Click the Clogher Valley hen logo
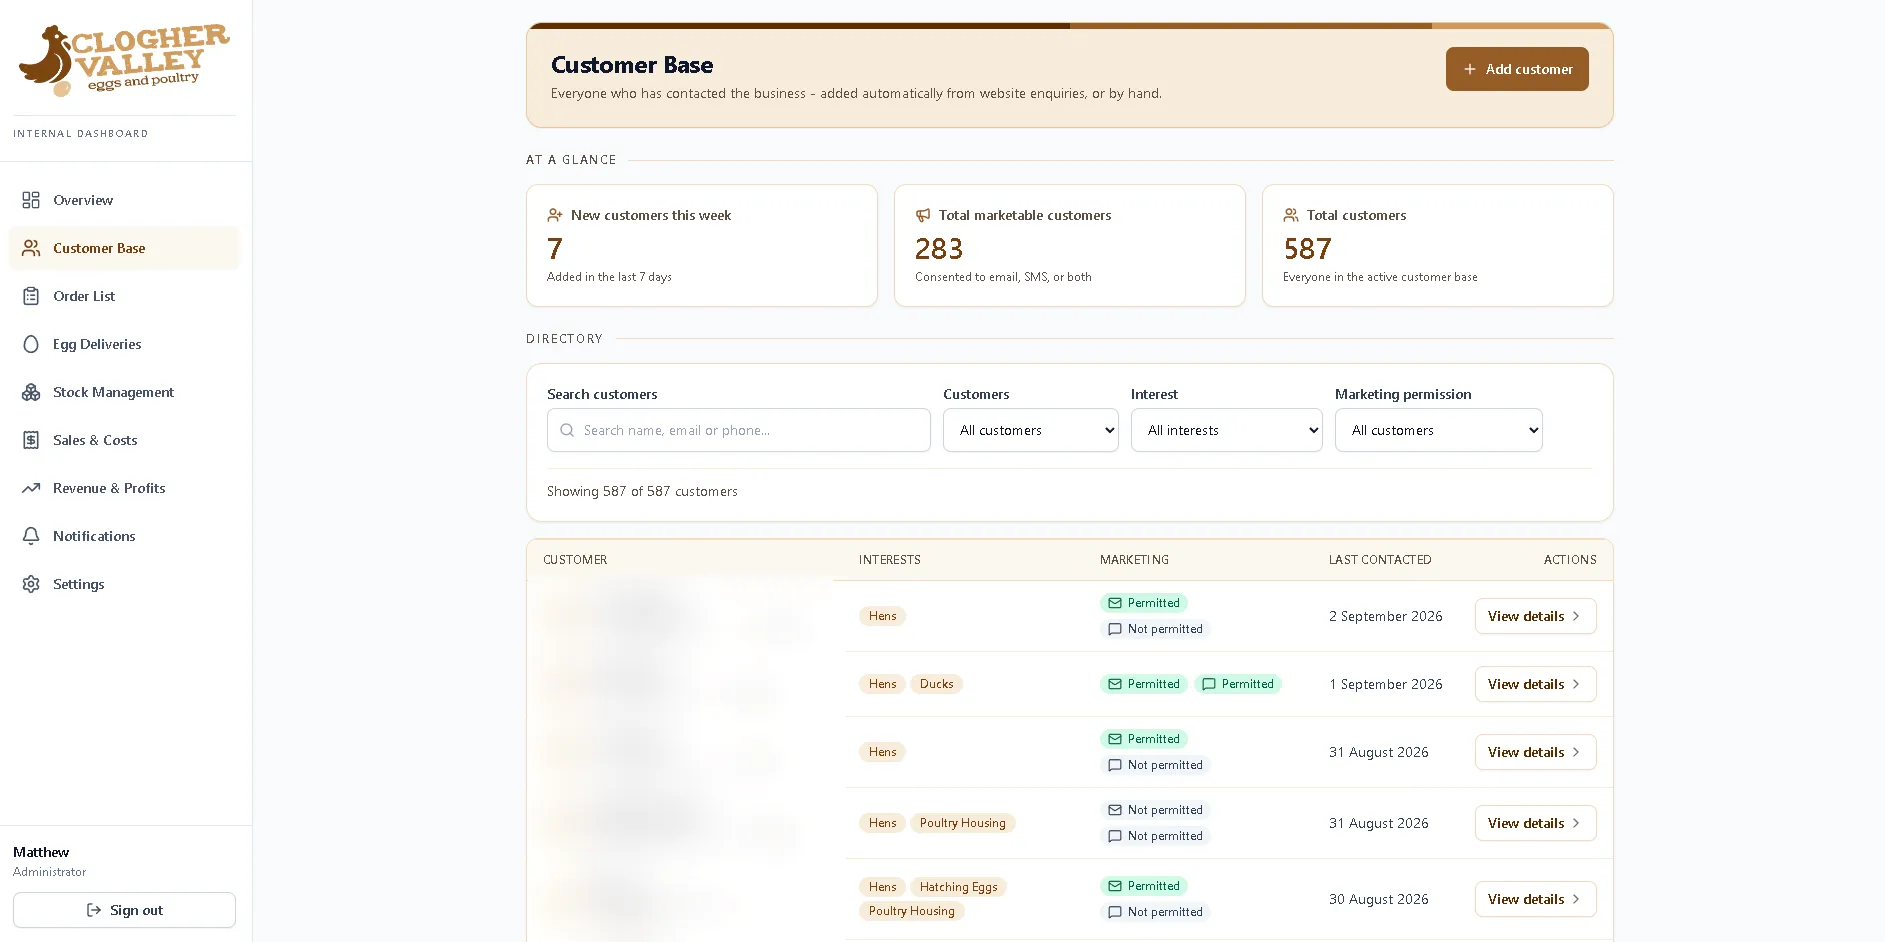1885x942 pixels. (124, 59)
